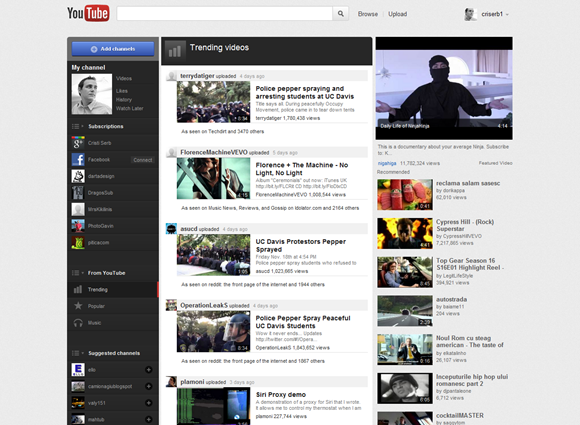Play UC Davis Protestors Pepper Sprayed thumbnail
Viewport: 580px width, 425px height.
click(x=213, y=255)
